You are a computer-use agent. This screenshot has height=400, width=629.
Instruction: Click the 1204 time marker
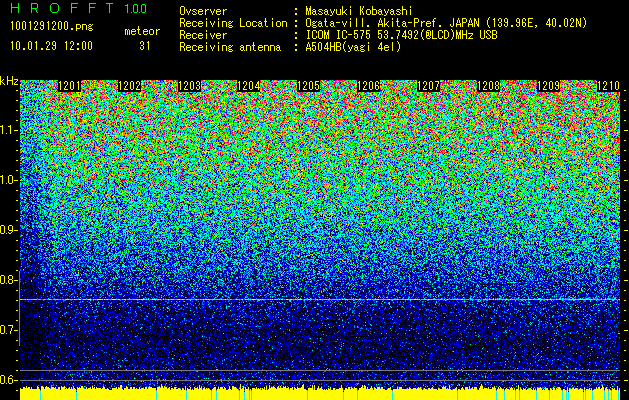pos(249,86)
